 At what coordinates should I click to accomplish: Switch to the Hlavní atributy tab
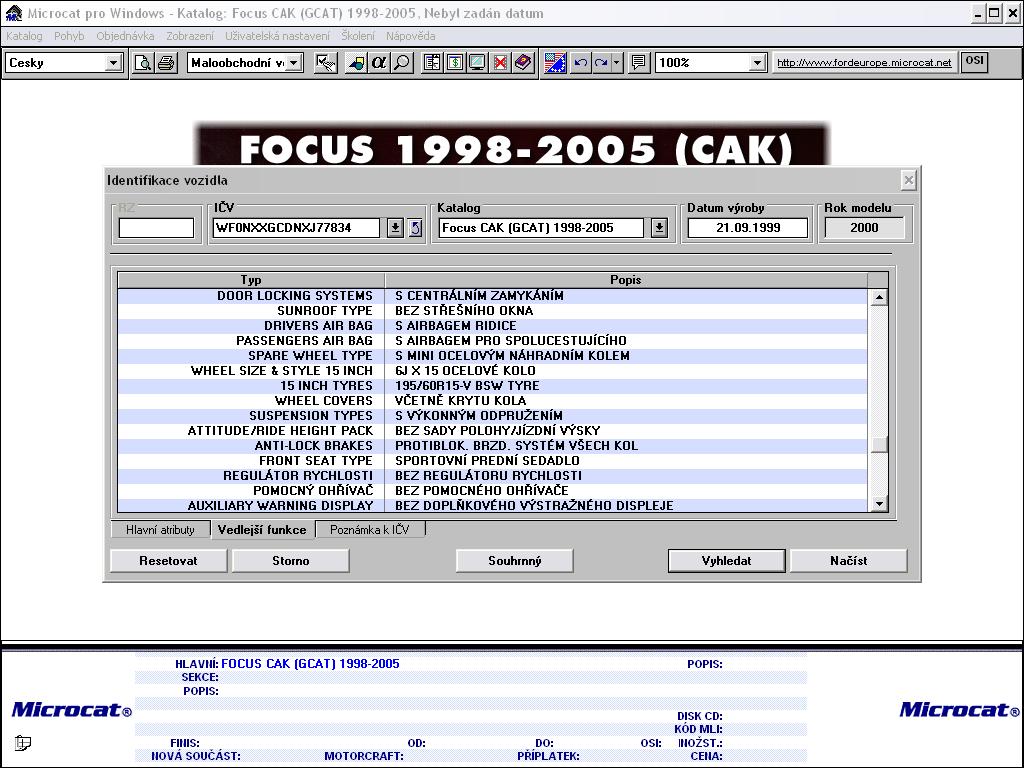click(x=160, y=530)
